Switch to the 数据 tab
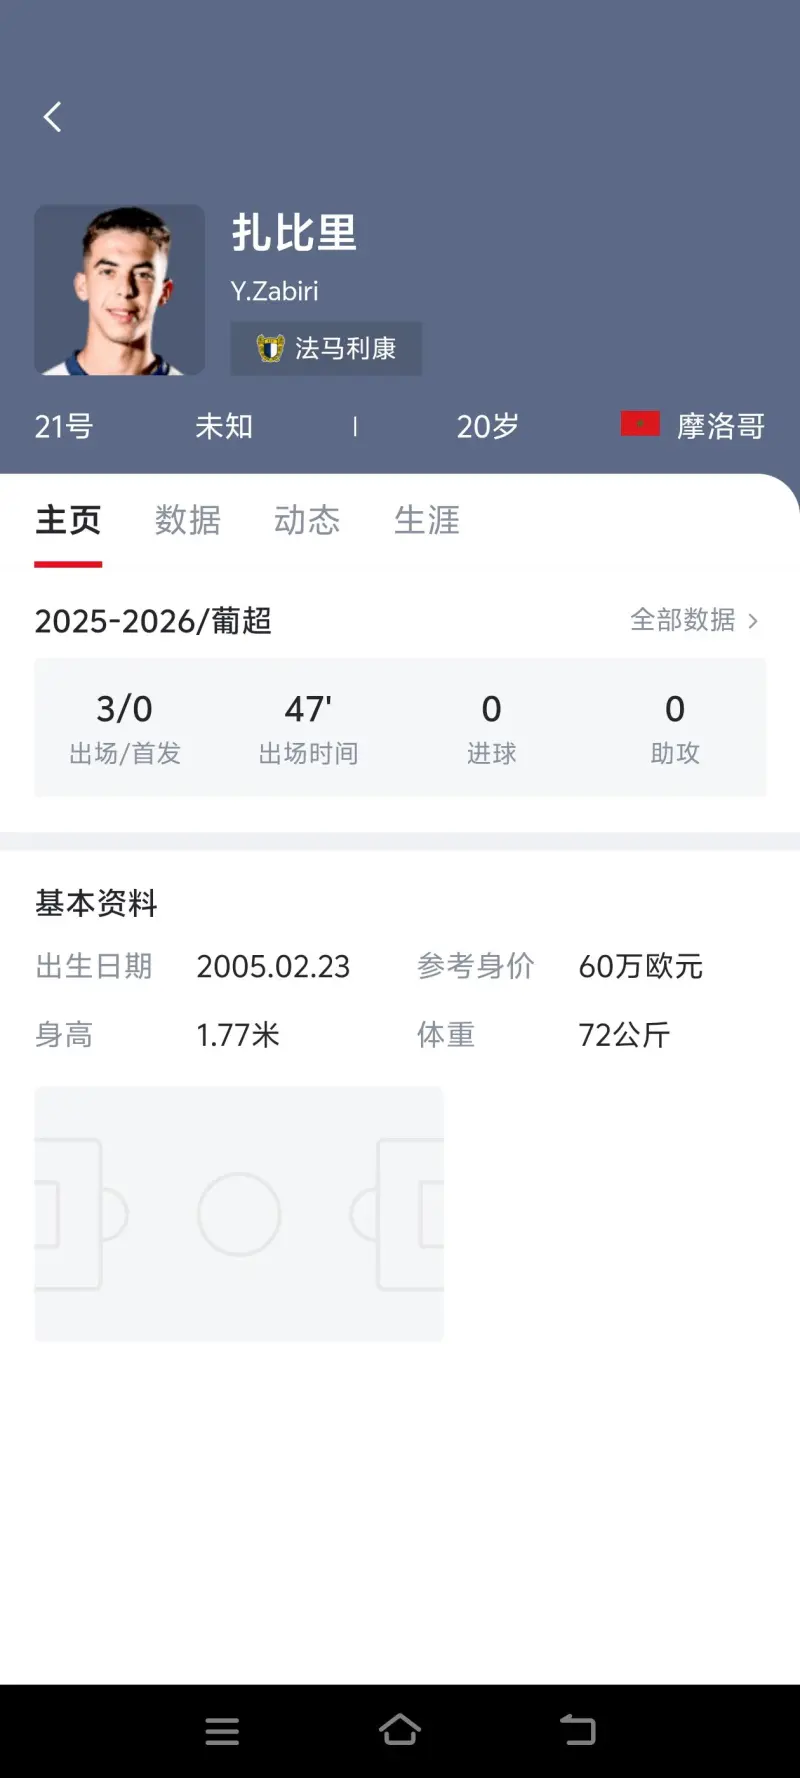 point(188,520)
